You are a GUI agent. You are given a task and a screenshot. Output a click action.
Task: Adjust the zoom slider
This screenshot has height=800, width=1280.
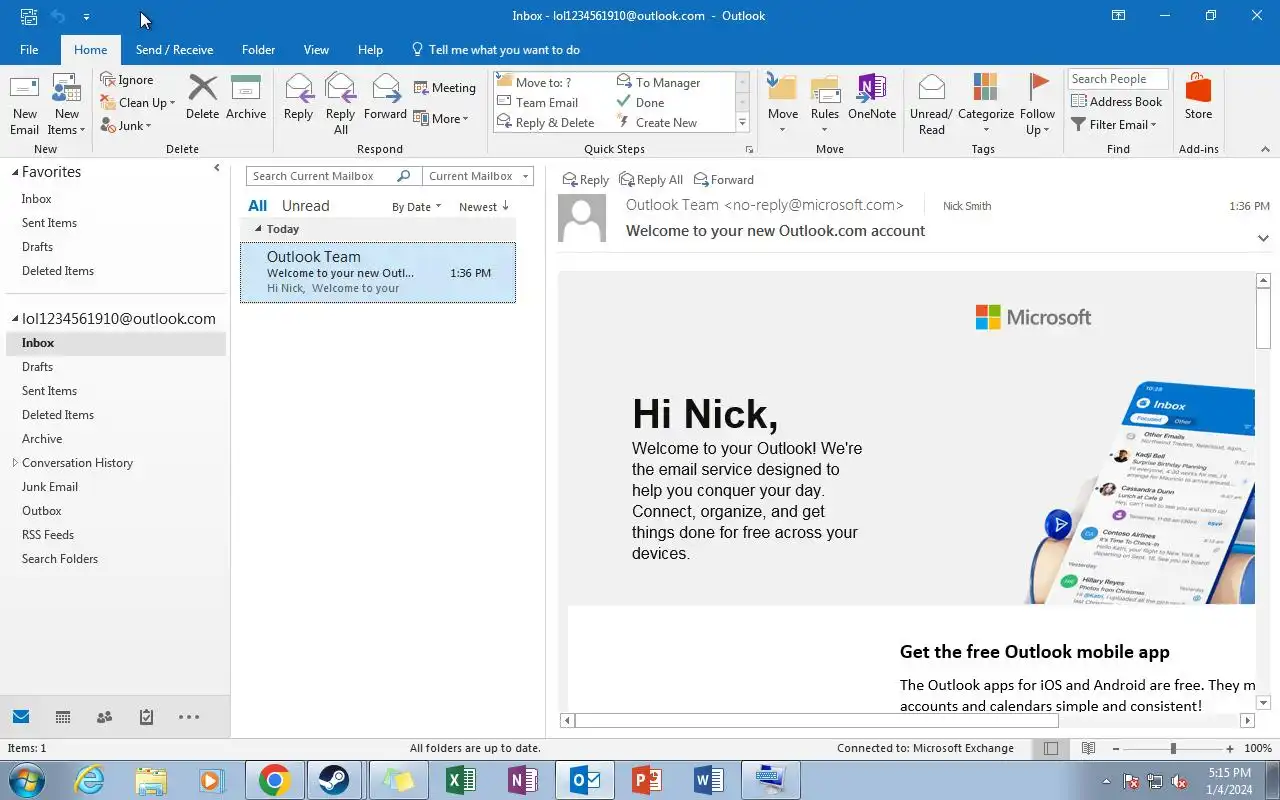(1173, 748)
